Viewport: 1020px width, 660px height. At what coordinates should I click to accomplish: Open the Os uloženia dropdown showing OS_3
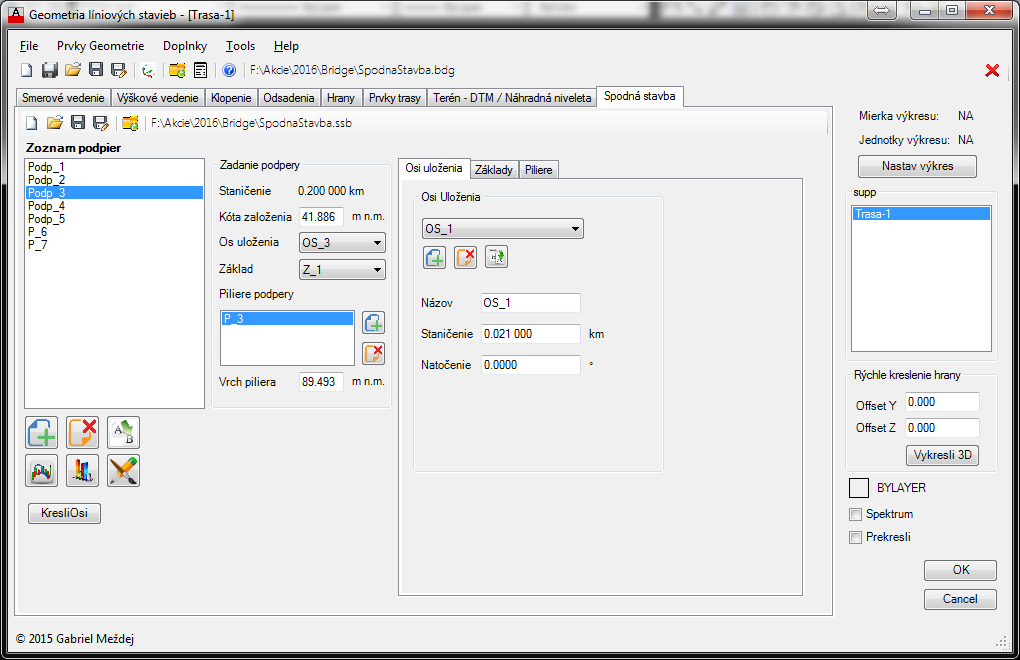point(342,242)
